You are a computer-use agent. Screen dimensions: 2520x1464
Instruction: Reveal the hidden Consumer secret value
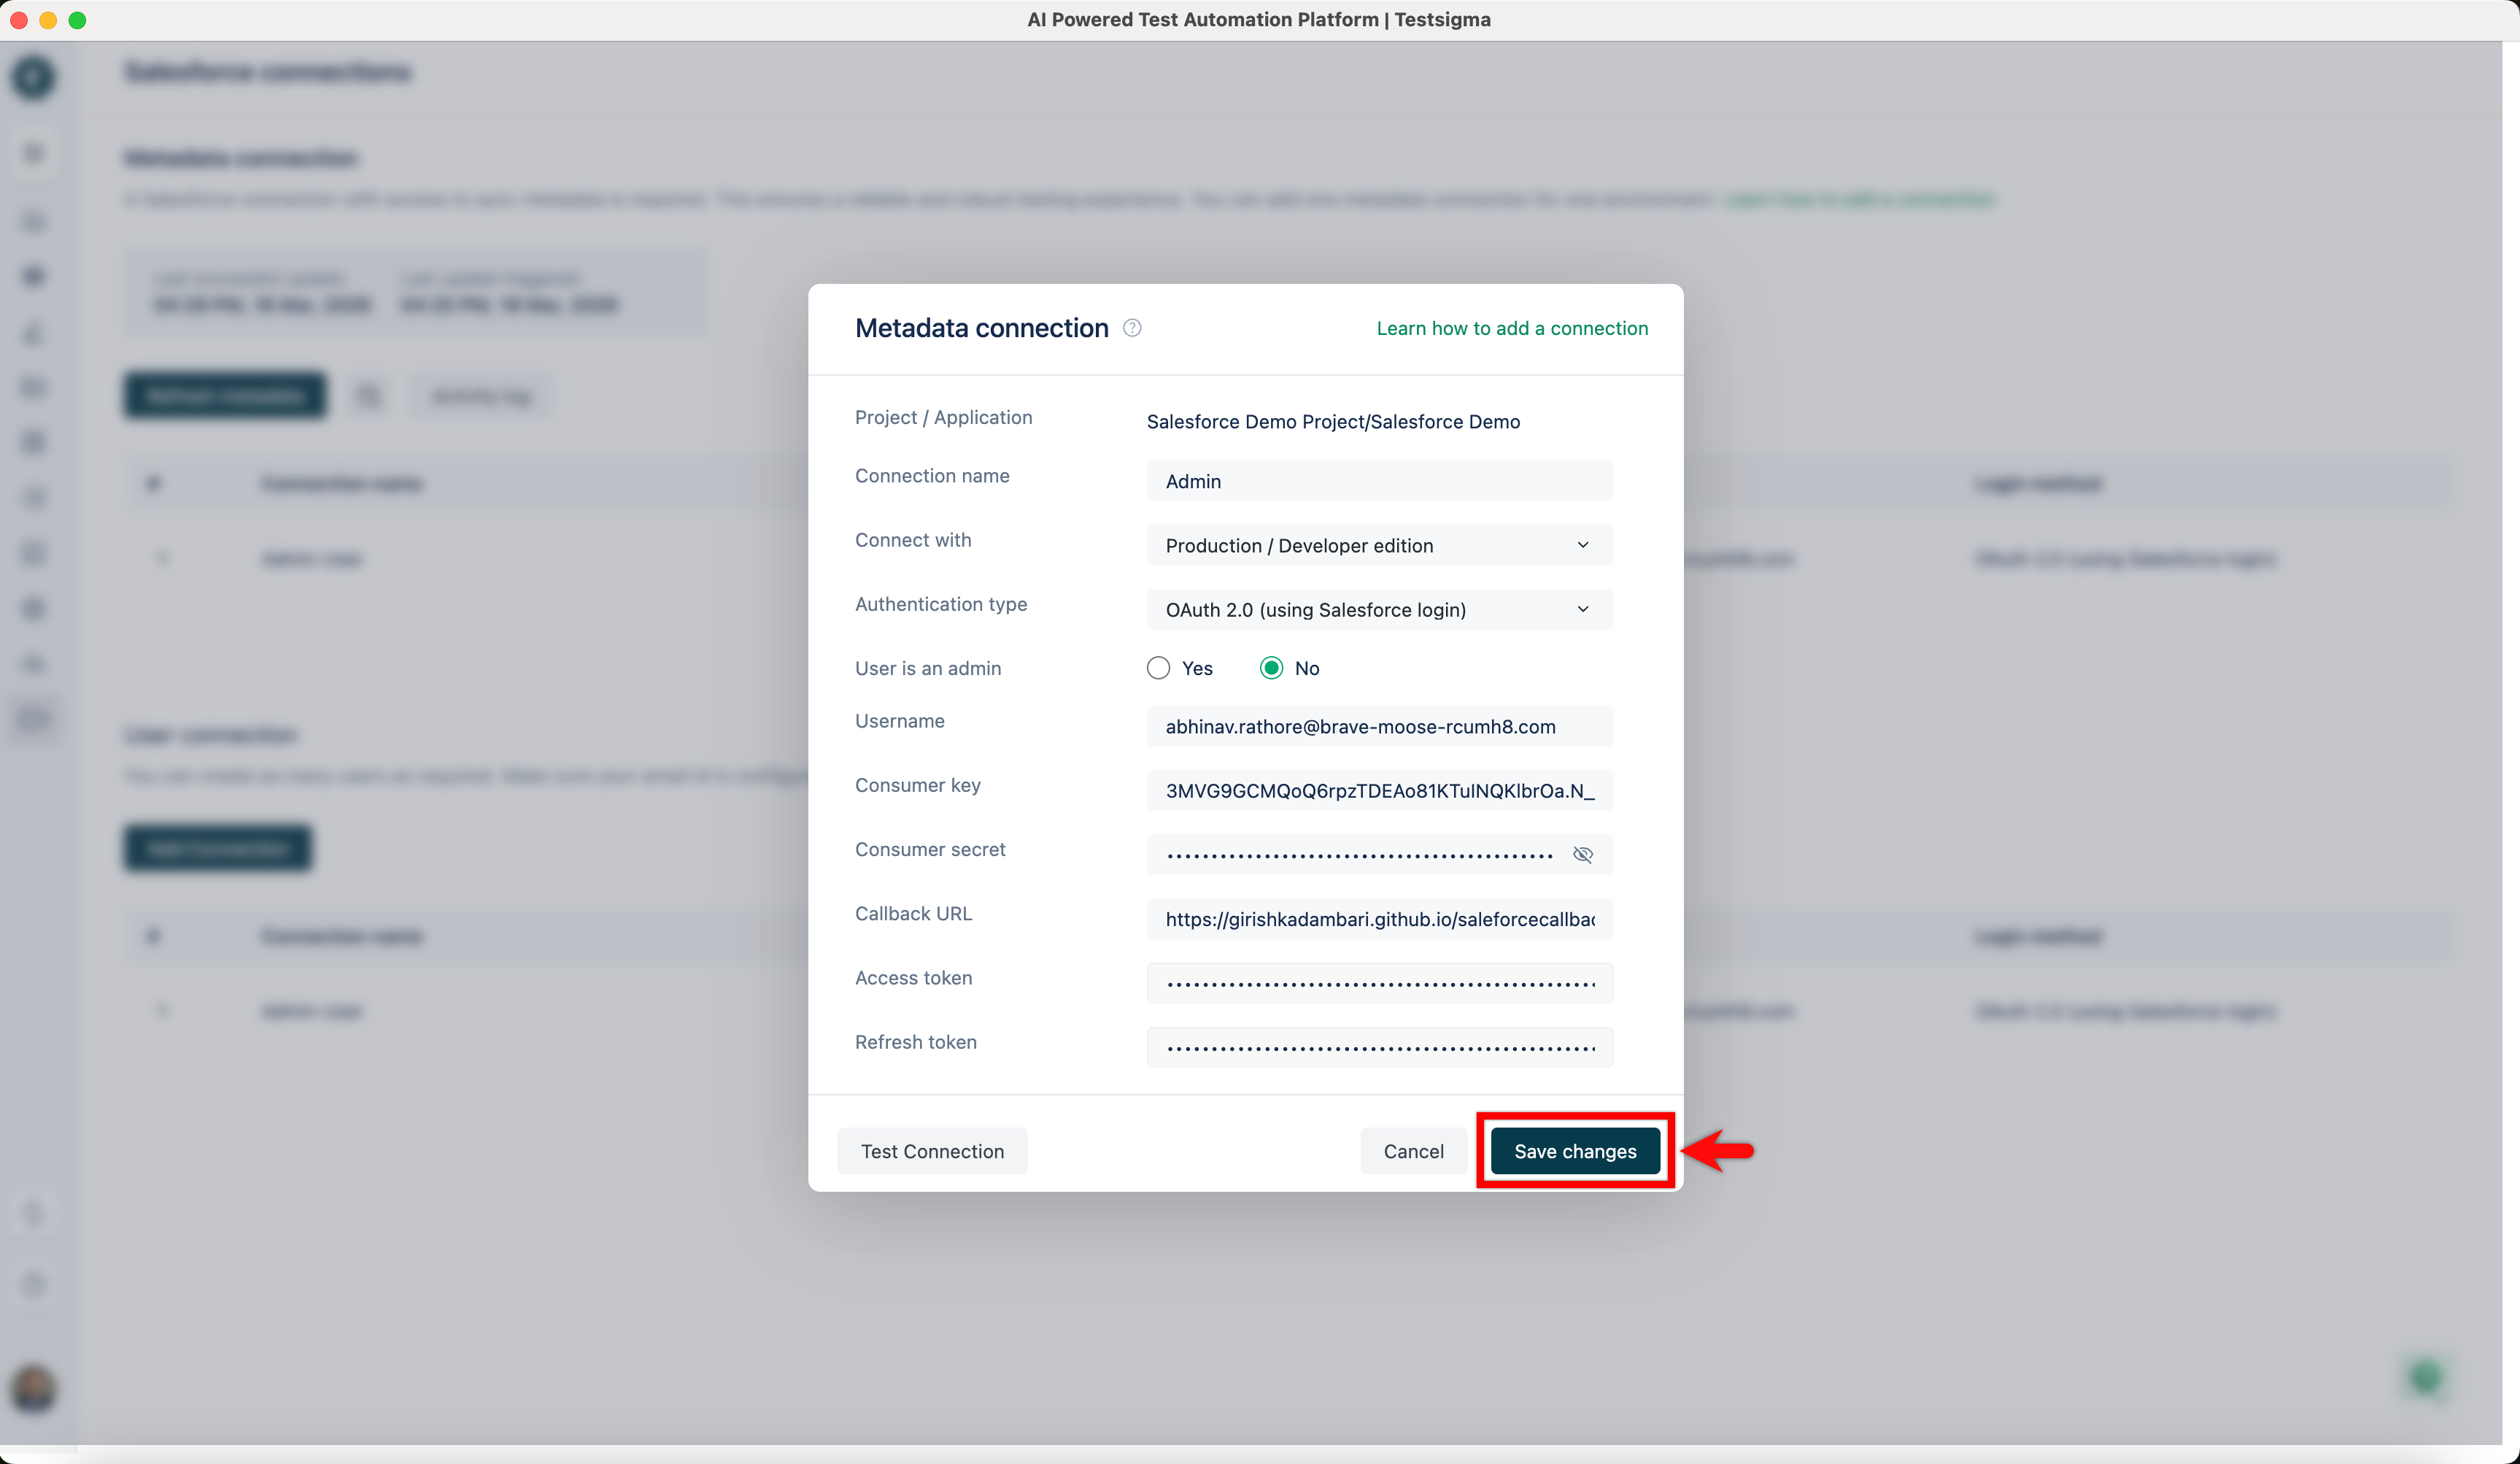tap(1583, 854)
